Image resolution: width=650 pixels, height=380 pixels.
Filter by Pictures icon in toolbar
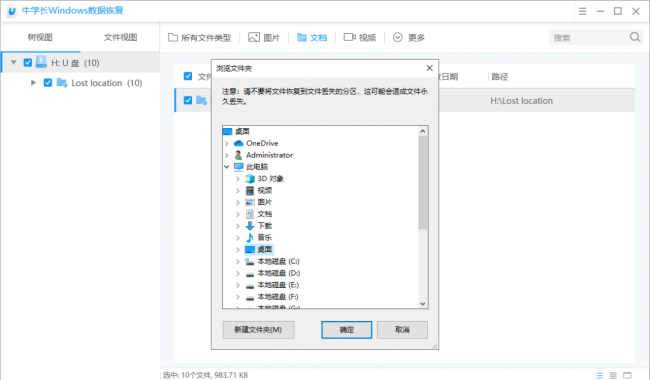(x=254, y=37)
